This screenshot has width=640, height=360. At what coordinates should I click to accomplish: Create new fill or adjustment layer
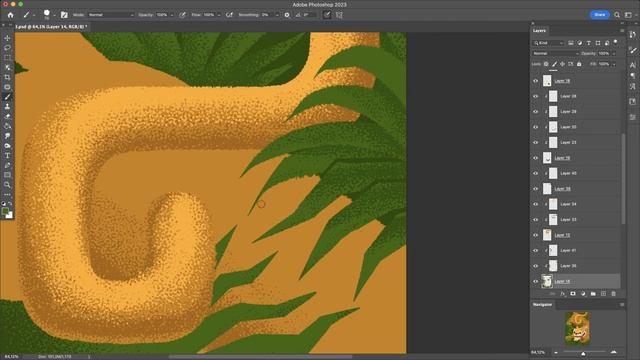pyautogui.click(x=583, y=294)
